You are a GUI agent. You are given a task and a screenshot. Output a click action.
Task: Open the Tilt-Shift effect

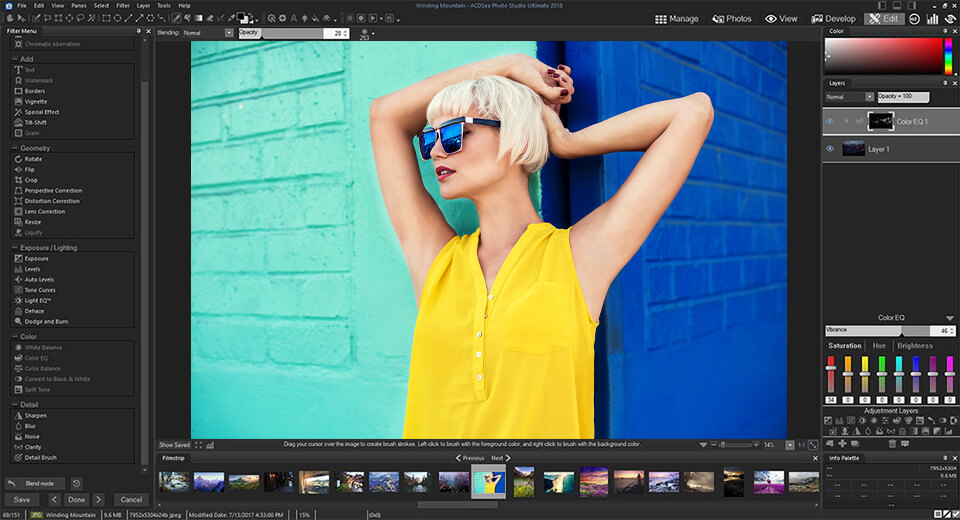pos(35,122)
